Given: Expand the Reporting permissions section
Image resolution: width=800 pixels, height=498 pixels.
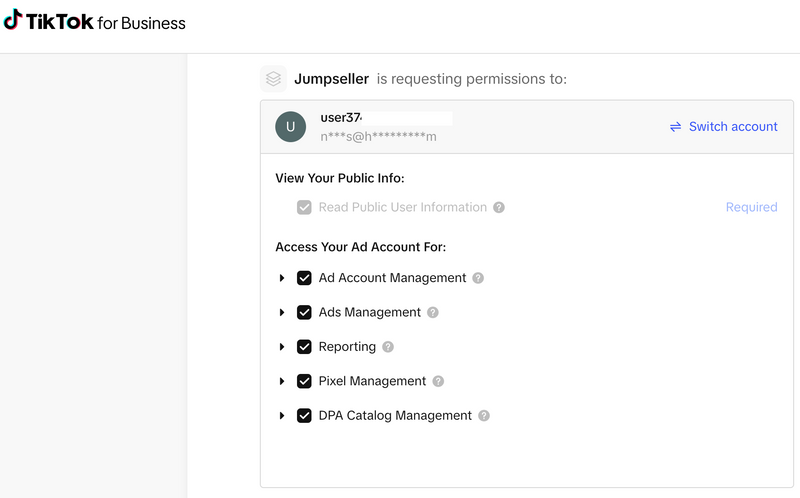Looking at the screenshot, I should [x=282, y=347].
